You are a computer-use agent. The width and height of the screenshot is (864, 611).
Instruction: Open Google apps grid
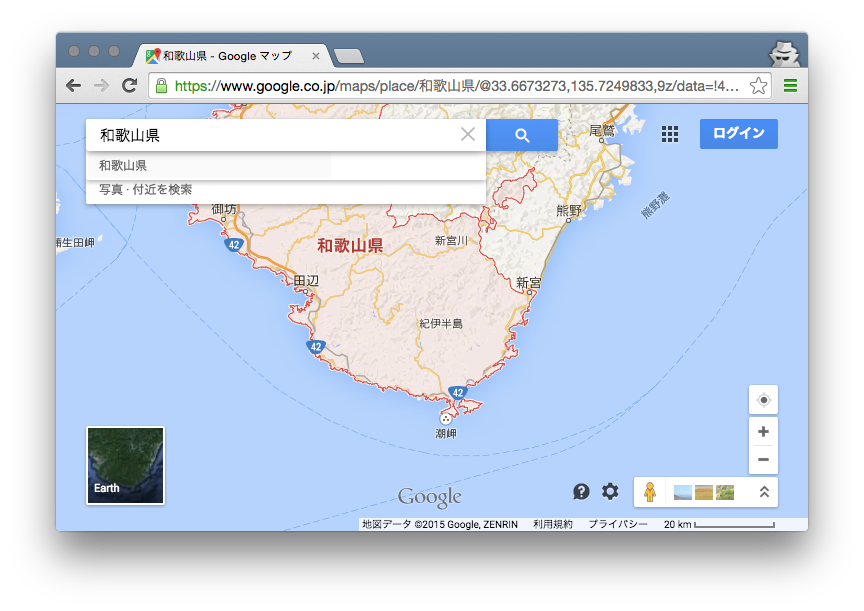pos(669,134)
